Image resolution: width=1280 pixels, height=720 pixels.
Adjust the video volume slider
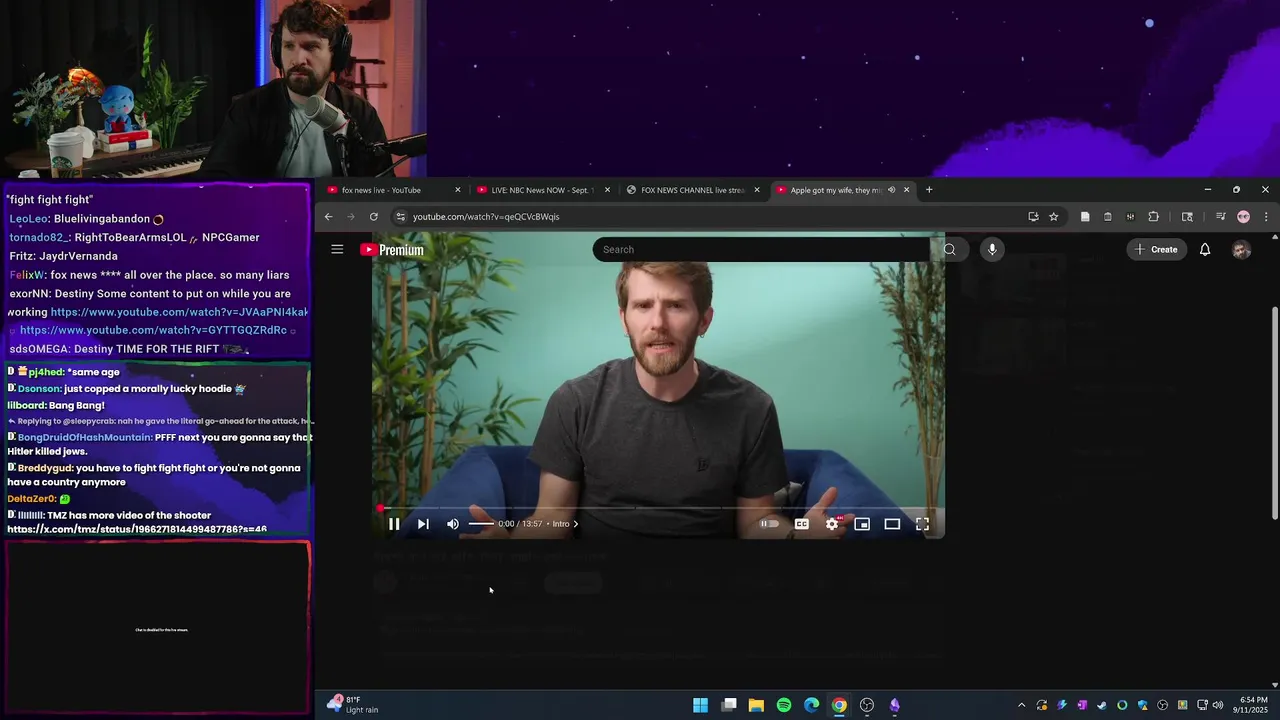pos(481,524)
